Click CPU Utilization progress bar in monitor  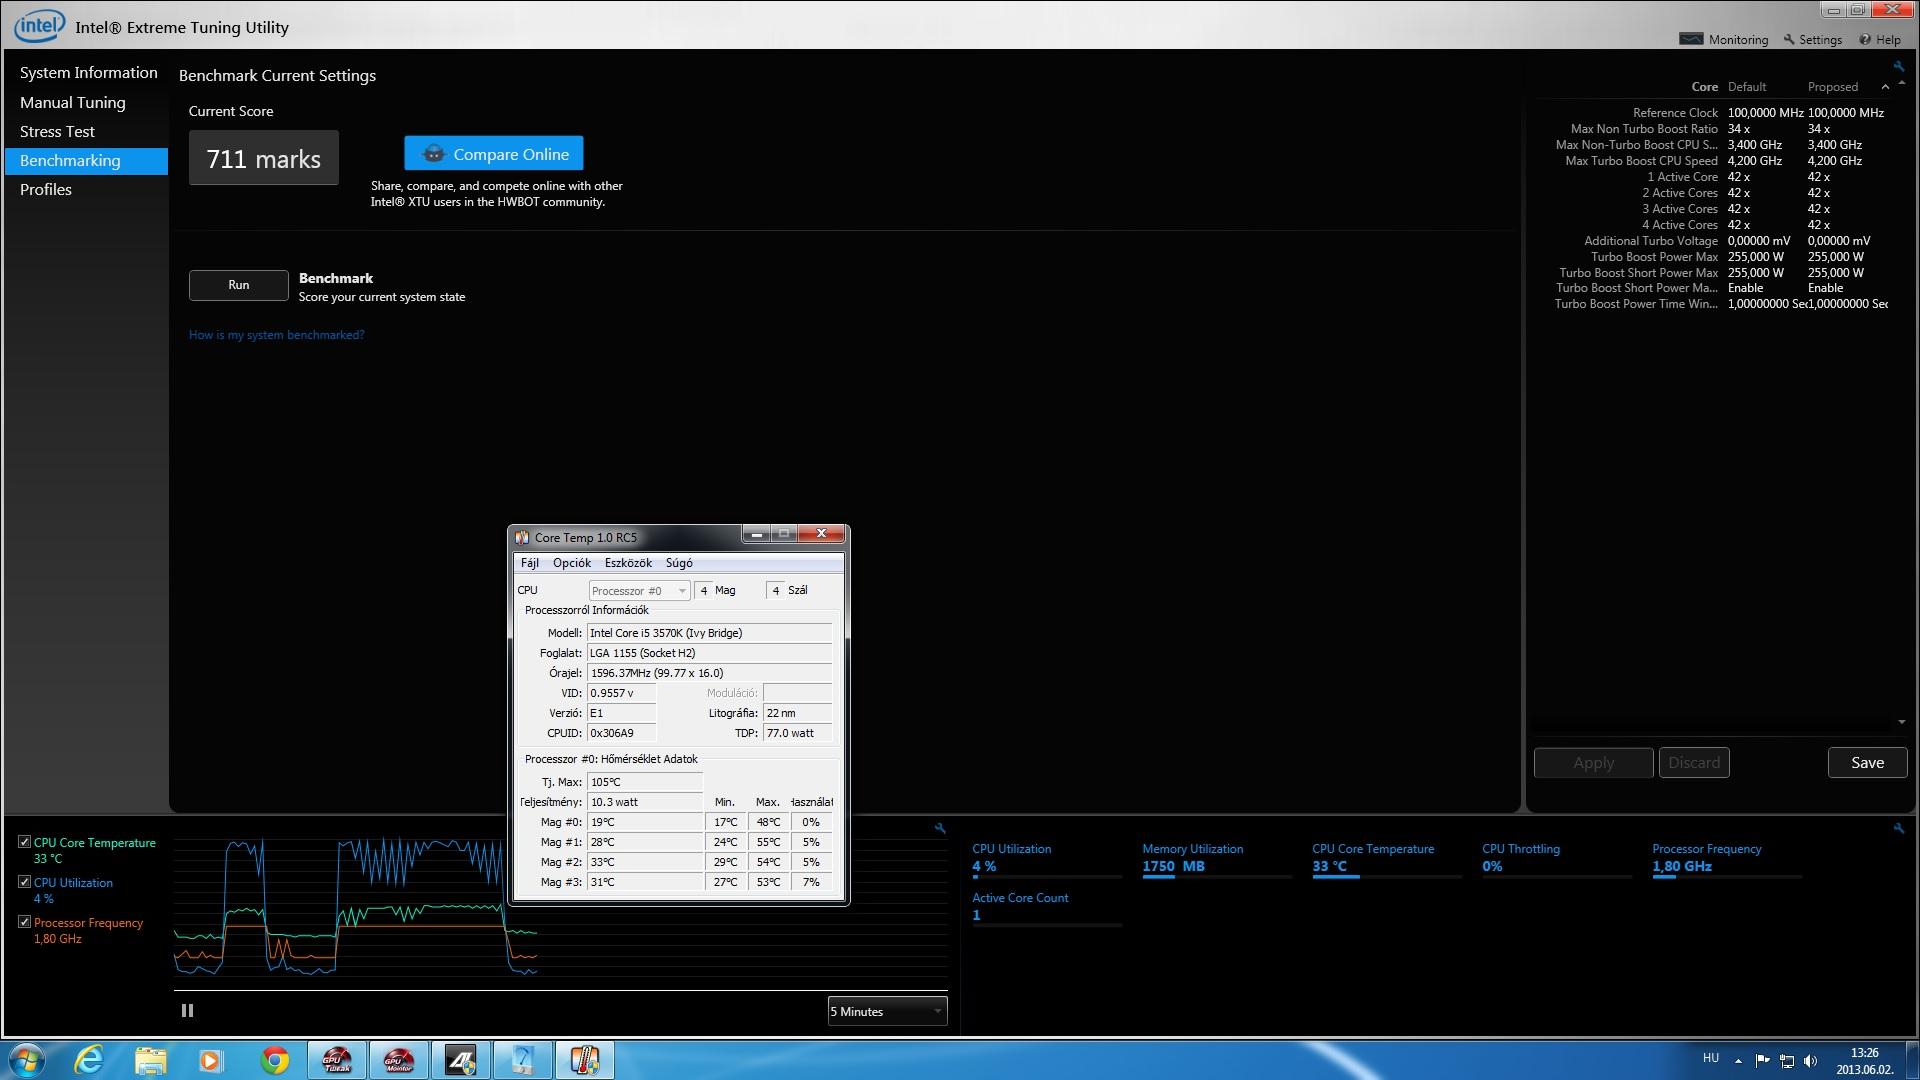[1047, 877]
